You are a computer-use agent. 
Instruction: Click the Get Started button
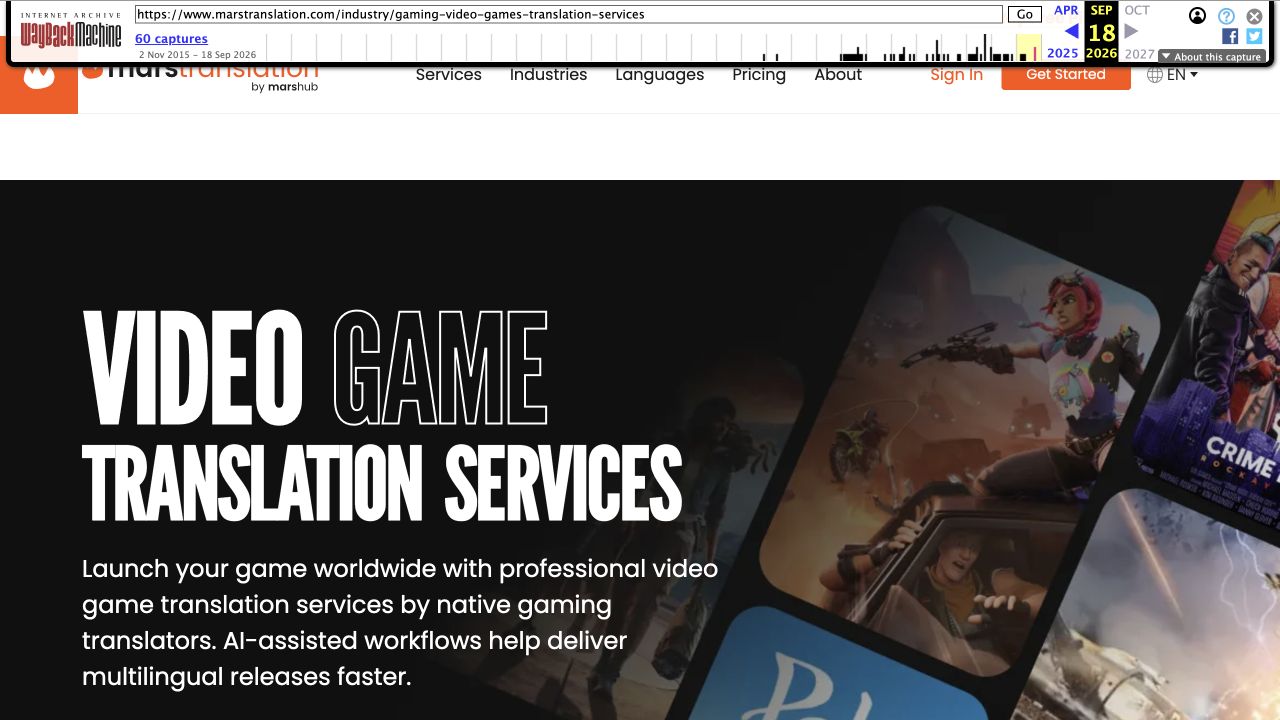tap(1066, 75)
